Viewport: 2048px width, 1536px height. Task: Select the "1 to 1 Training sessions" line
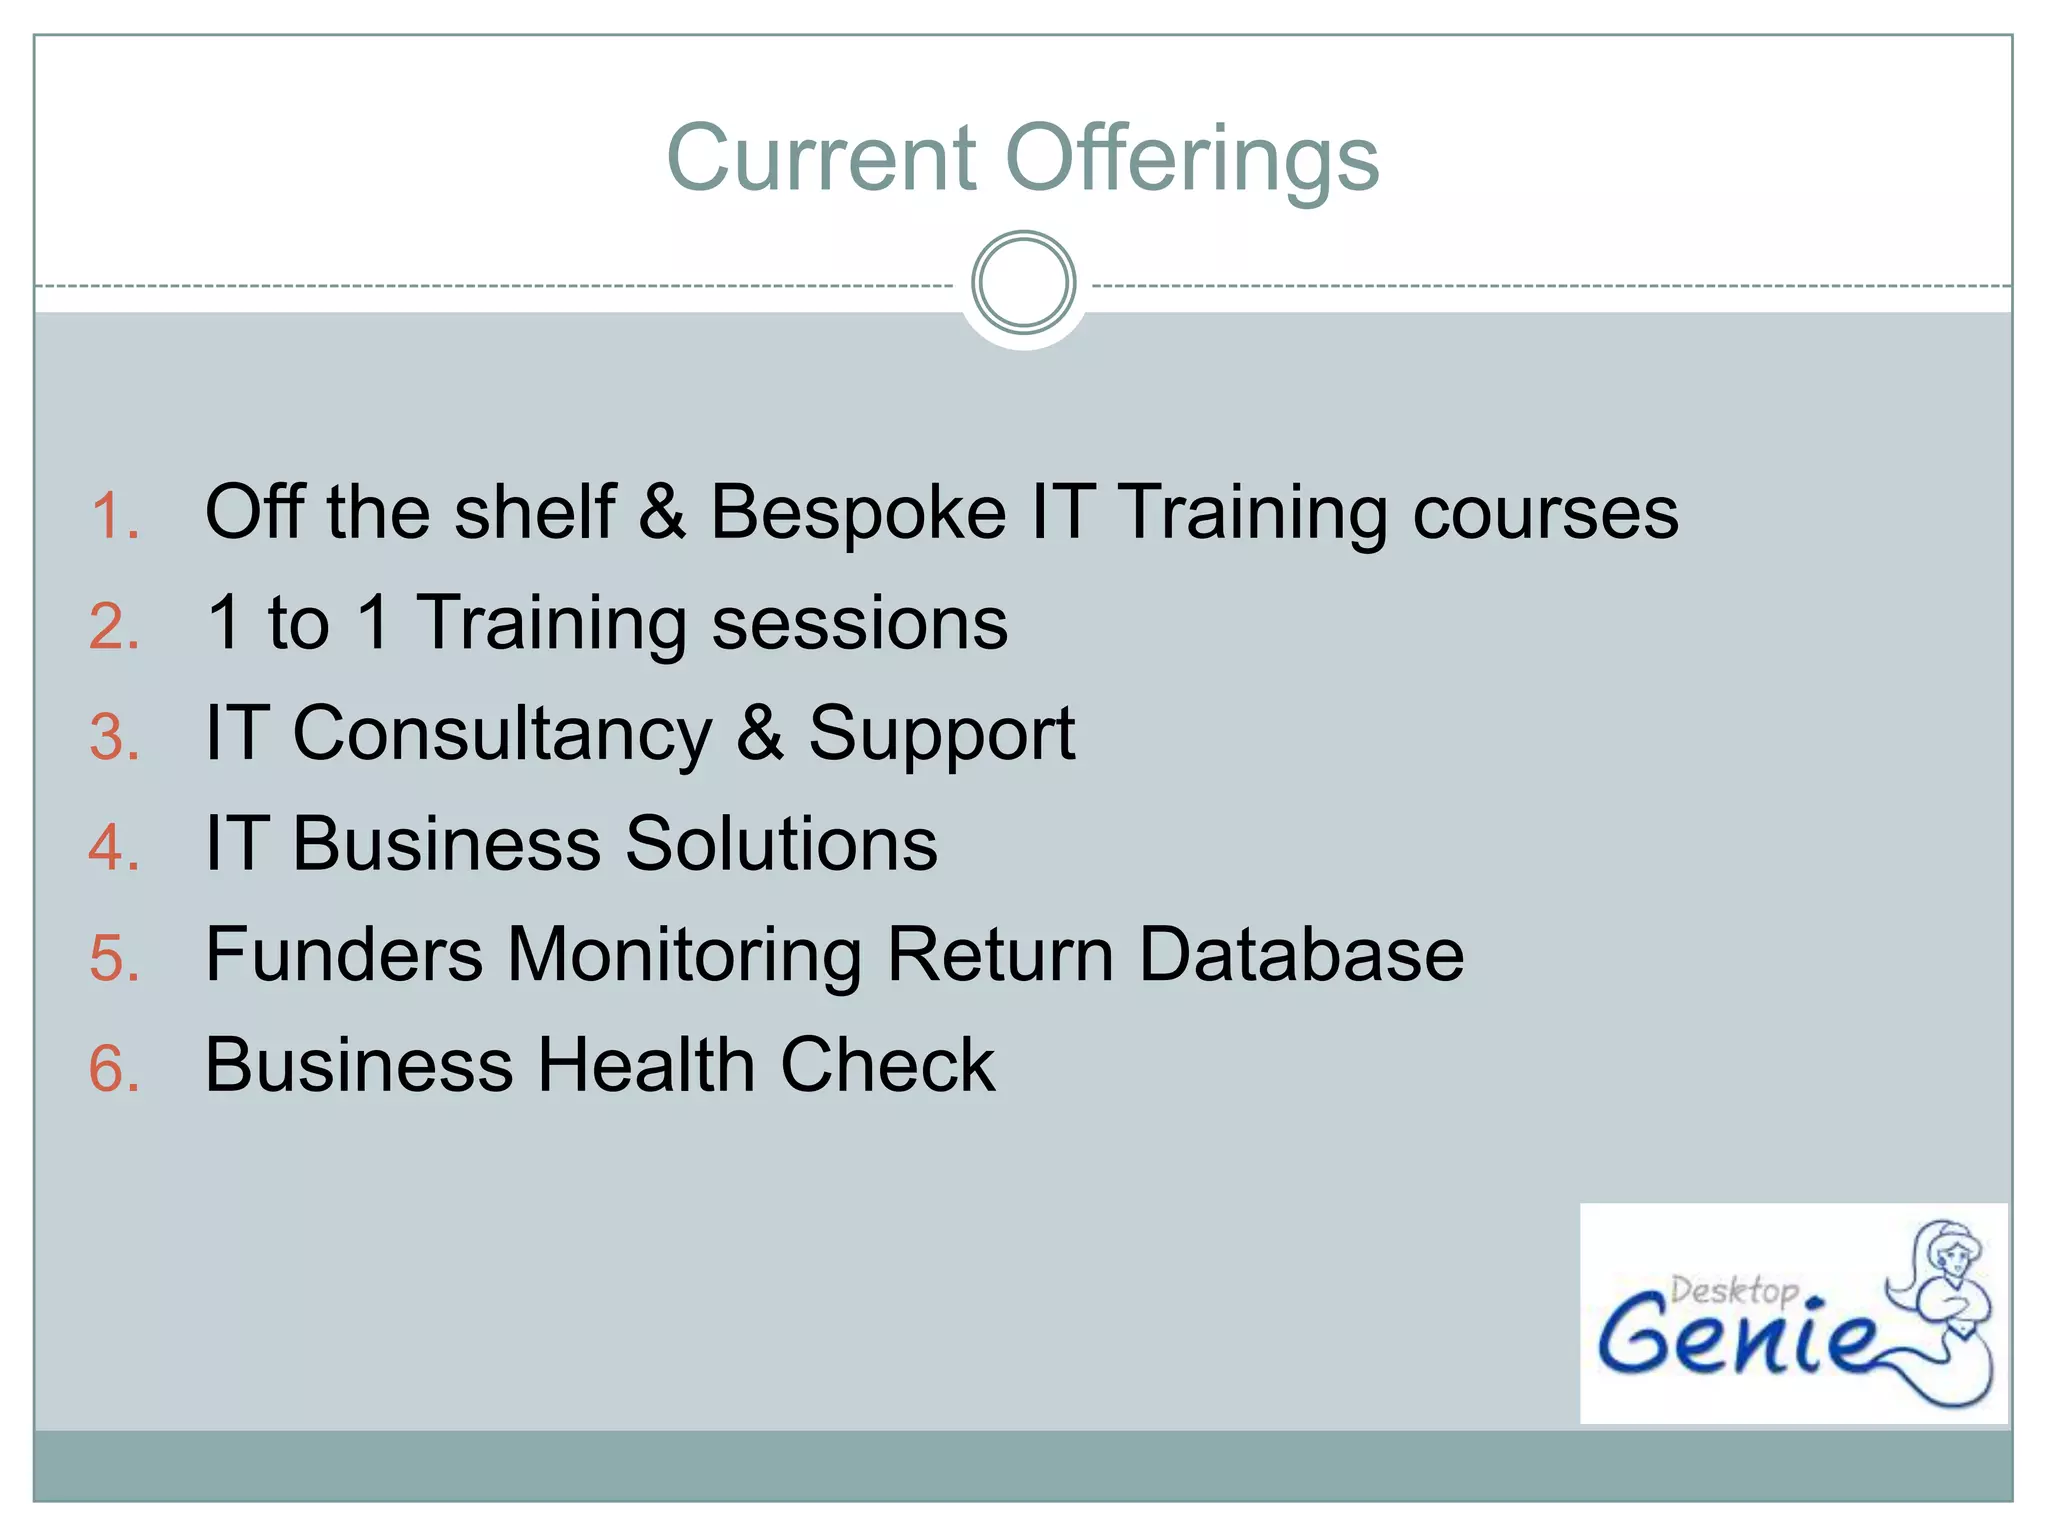606,622
